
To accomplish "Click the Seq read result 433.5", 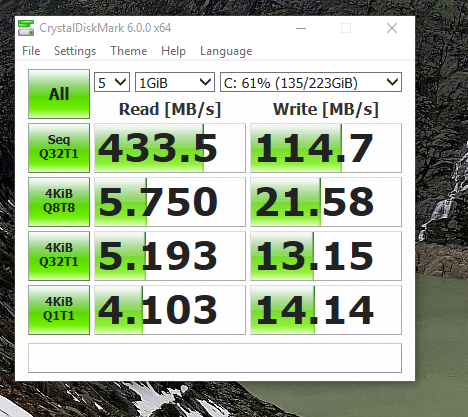I will [x=170, y=148].
